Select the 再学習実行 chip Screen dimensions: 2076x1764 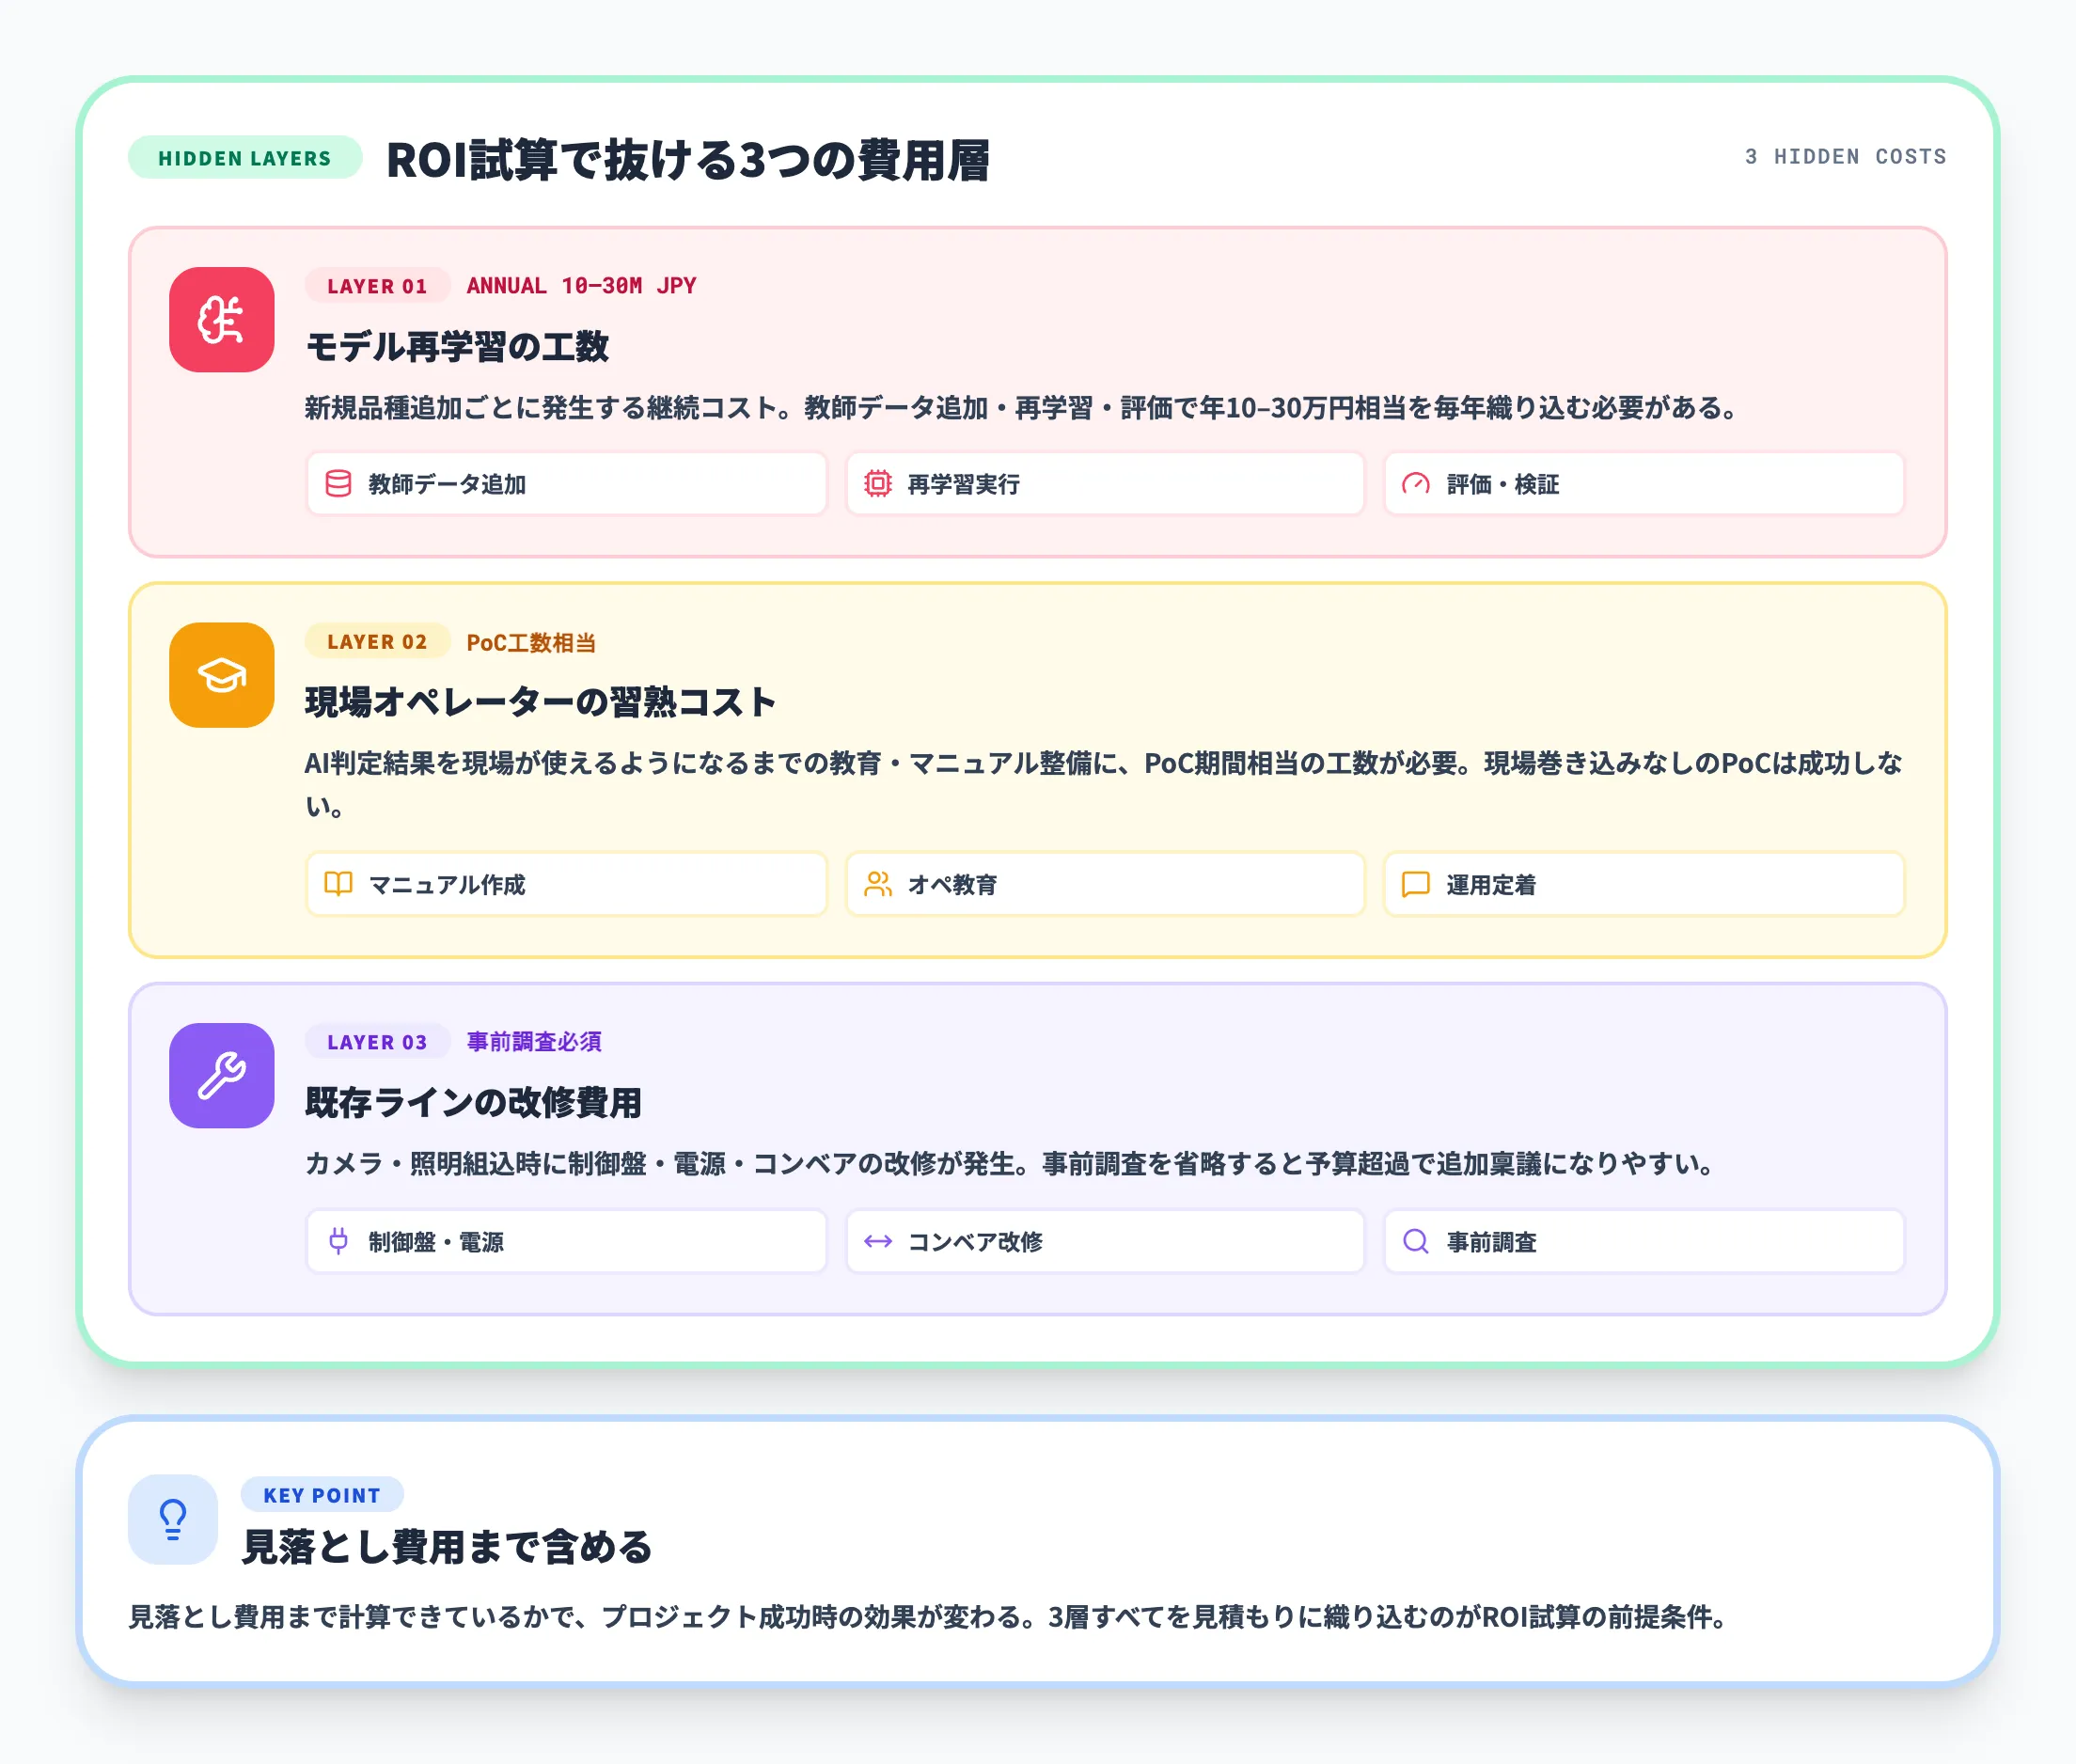point(1105,484)
